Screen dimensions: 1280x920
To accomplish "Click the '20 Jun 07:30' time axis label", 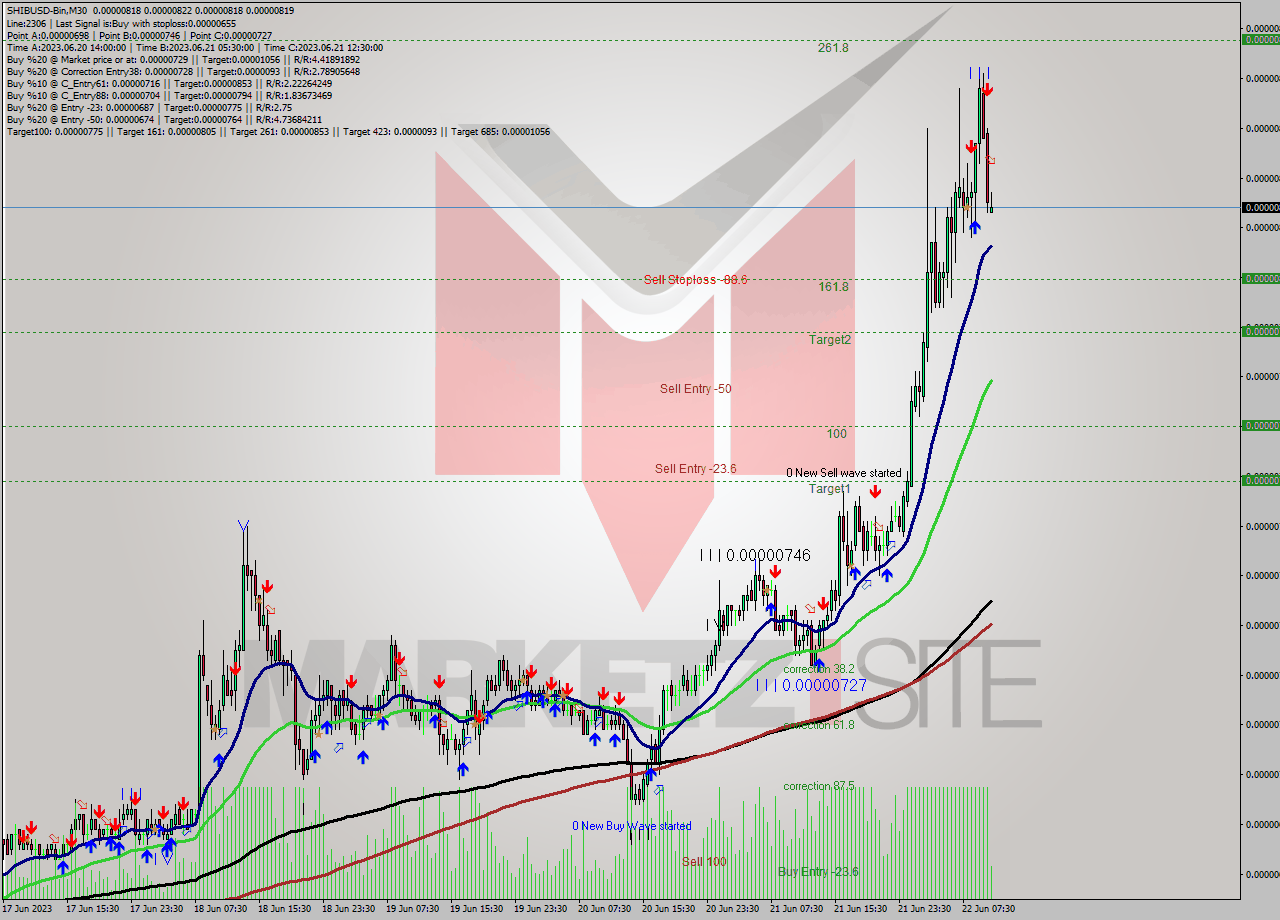I will pyautogui.click(x=605, y=909).
